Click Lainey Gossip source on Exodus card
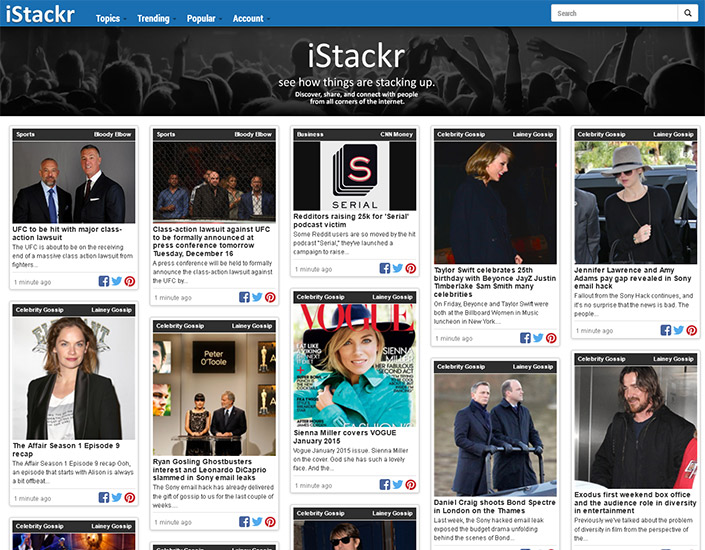Image resolution: width=705 pixels, height=550 pixels. 673,359
